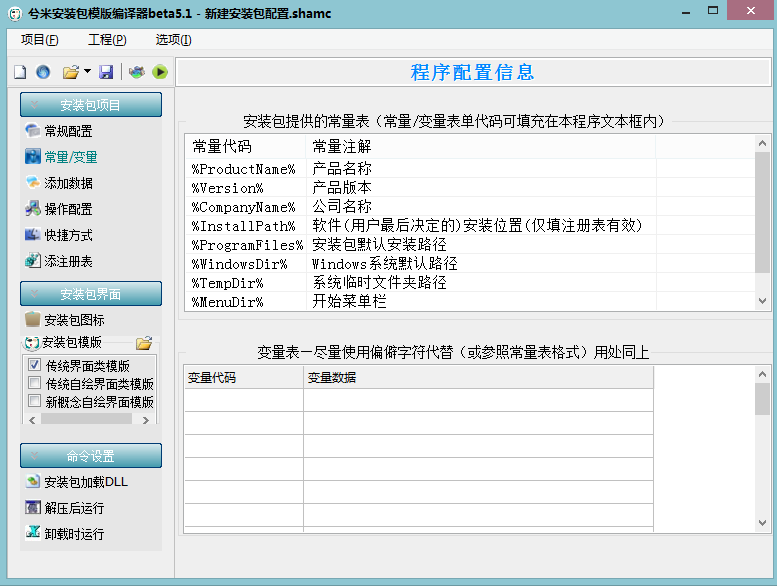Click the save floppy disk icon
777x586 pixels.
point(106,72)
